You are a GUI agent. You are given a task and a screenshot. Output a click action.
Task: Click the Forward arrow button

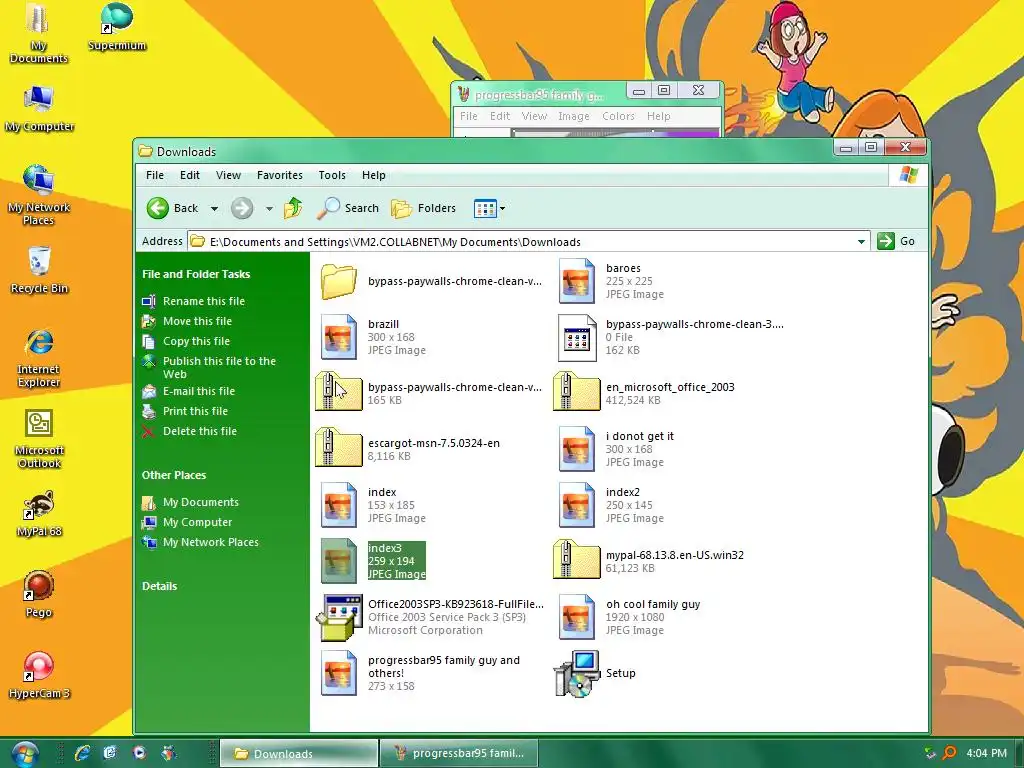tap(242, 208)
